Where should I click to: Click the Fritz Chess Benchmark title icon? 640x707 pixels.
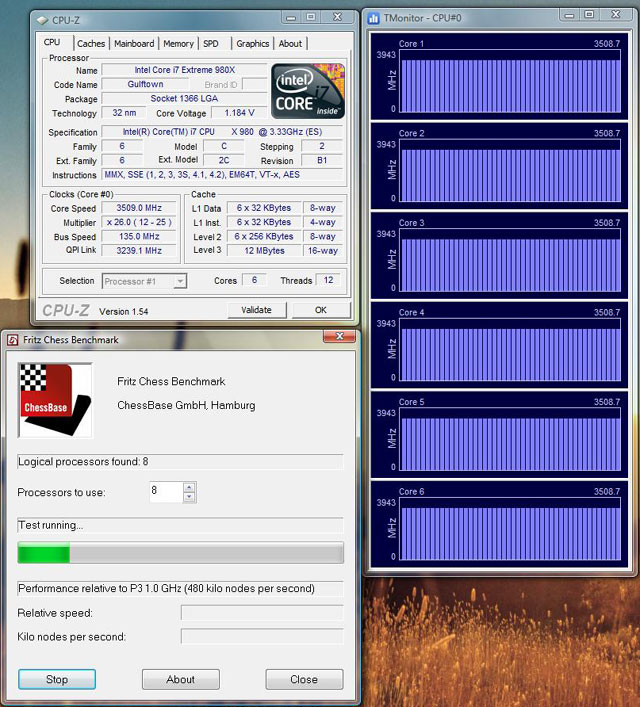coord(13,340)
